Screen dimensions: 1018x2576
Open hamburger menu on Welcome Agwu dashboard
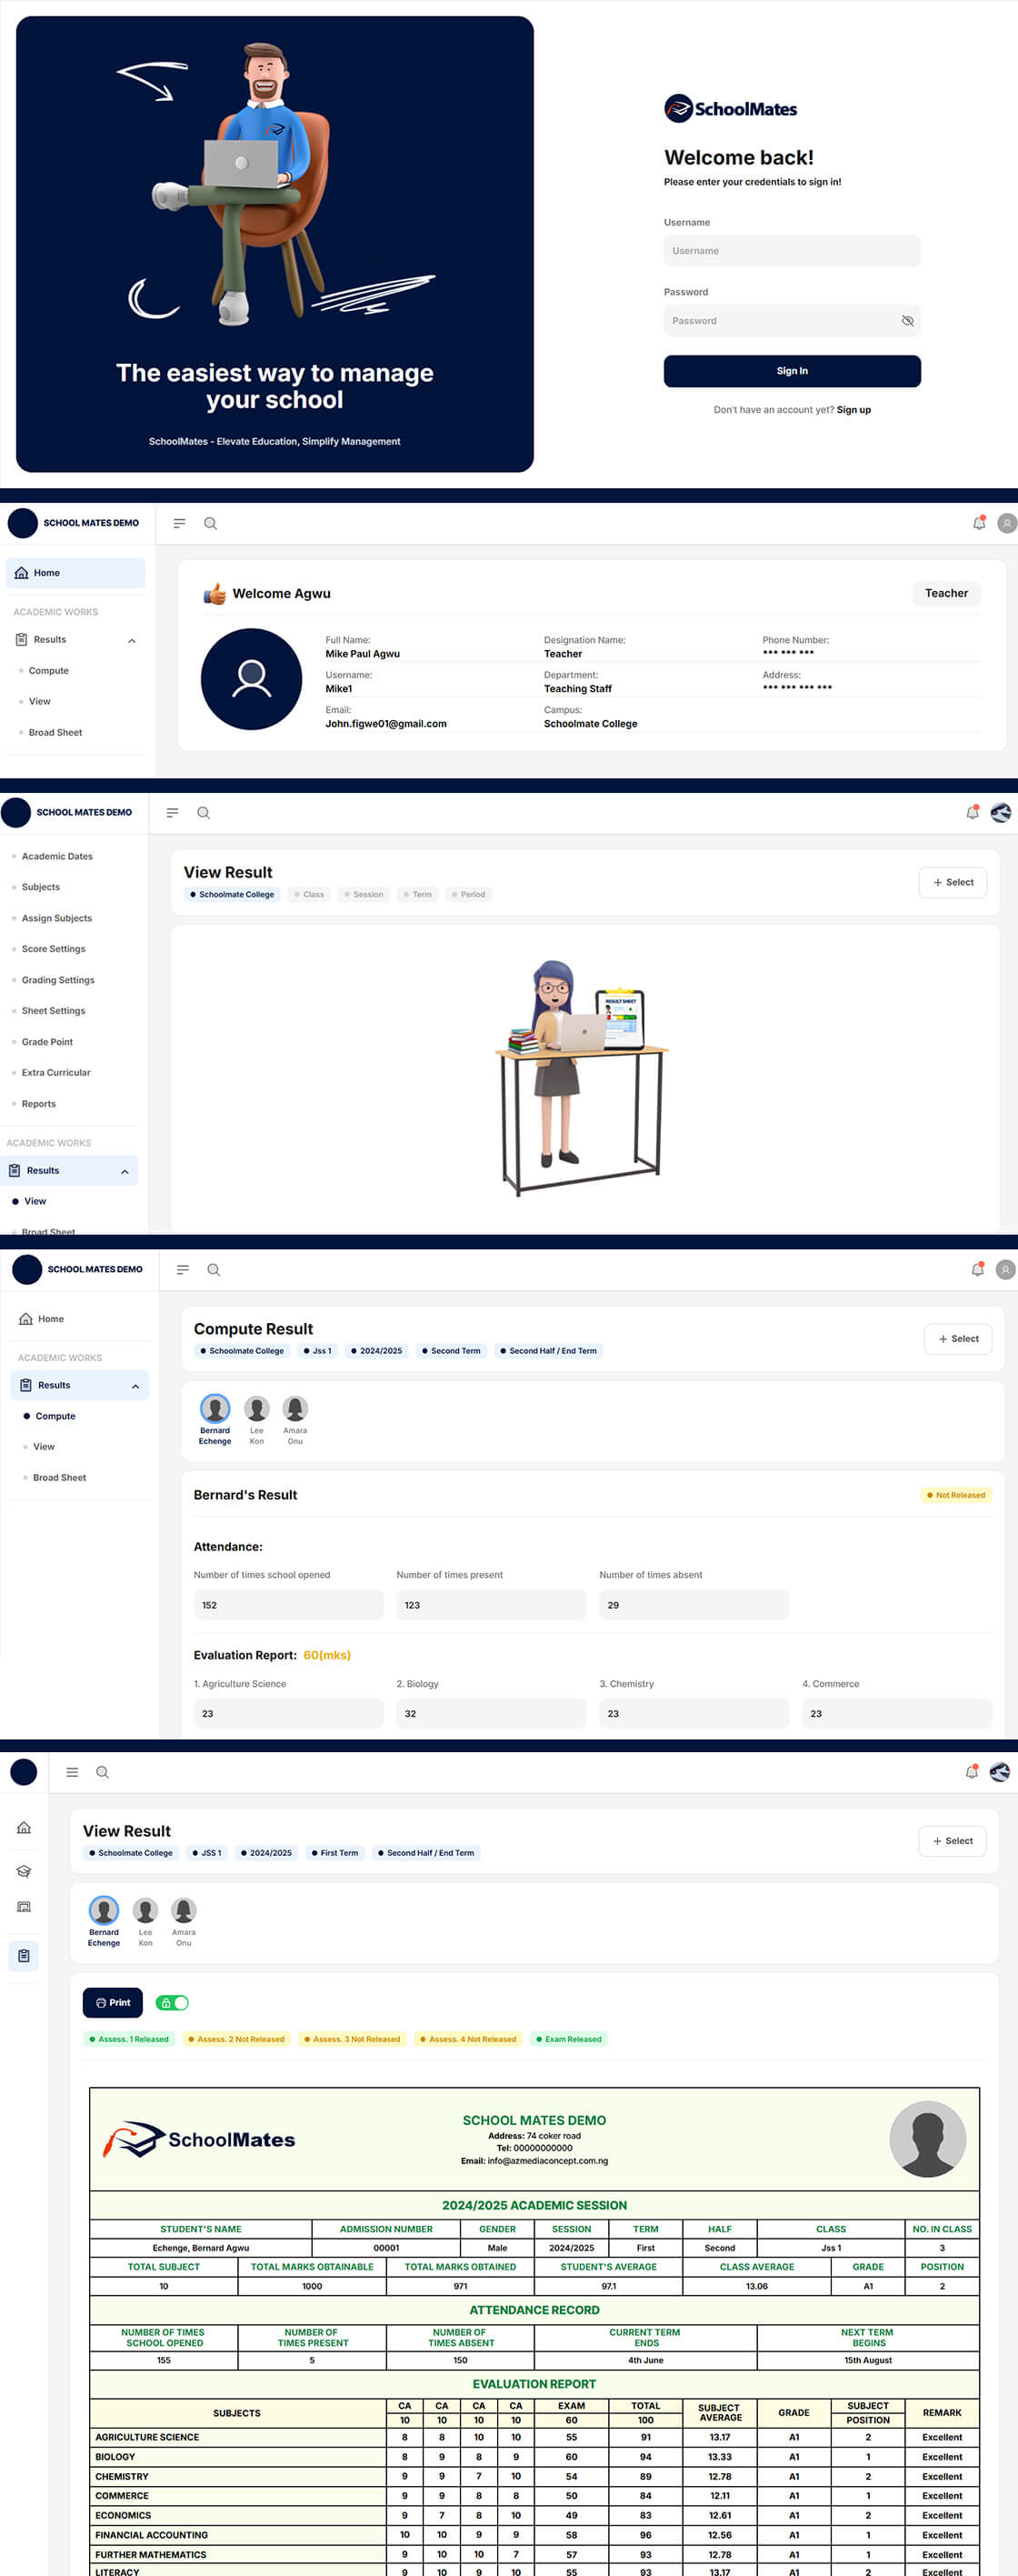[x=179, y=523]
